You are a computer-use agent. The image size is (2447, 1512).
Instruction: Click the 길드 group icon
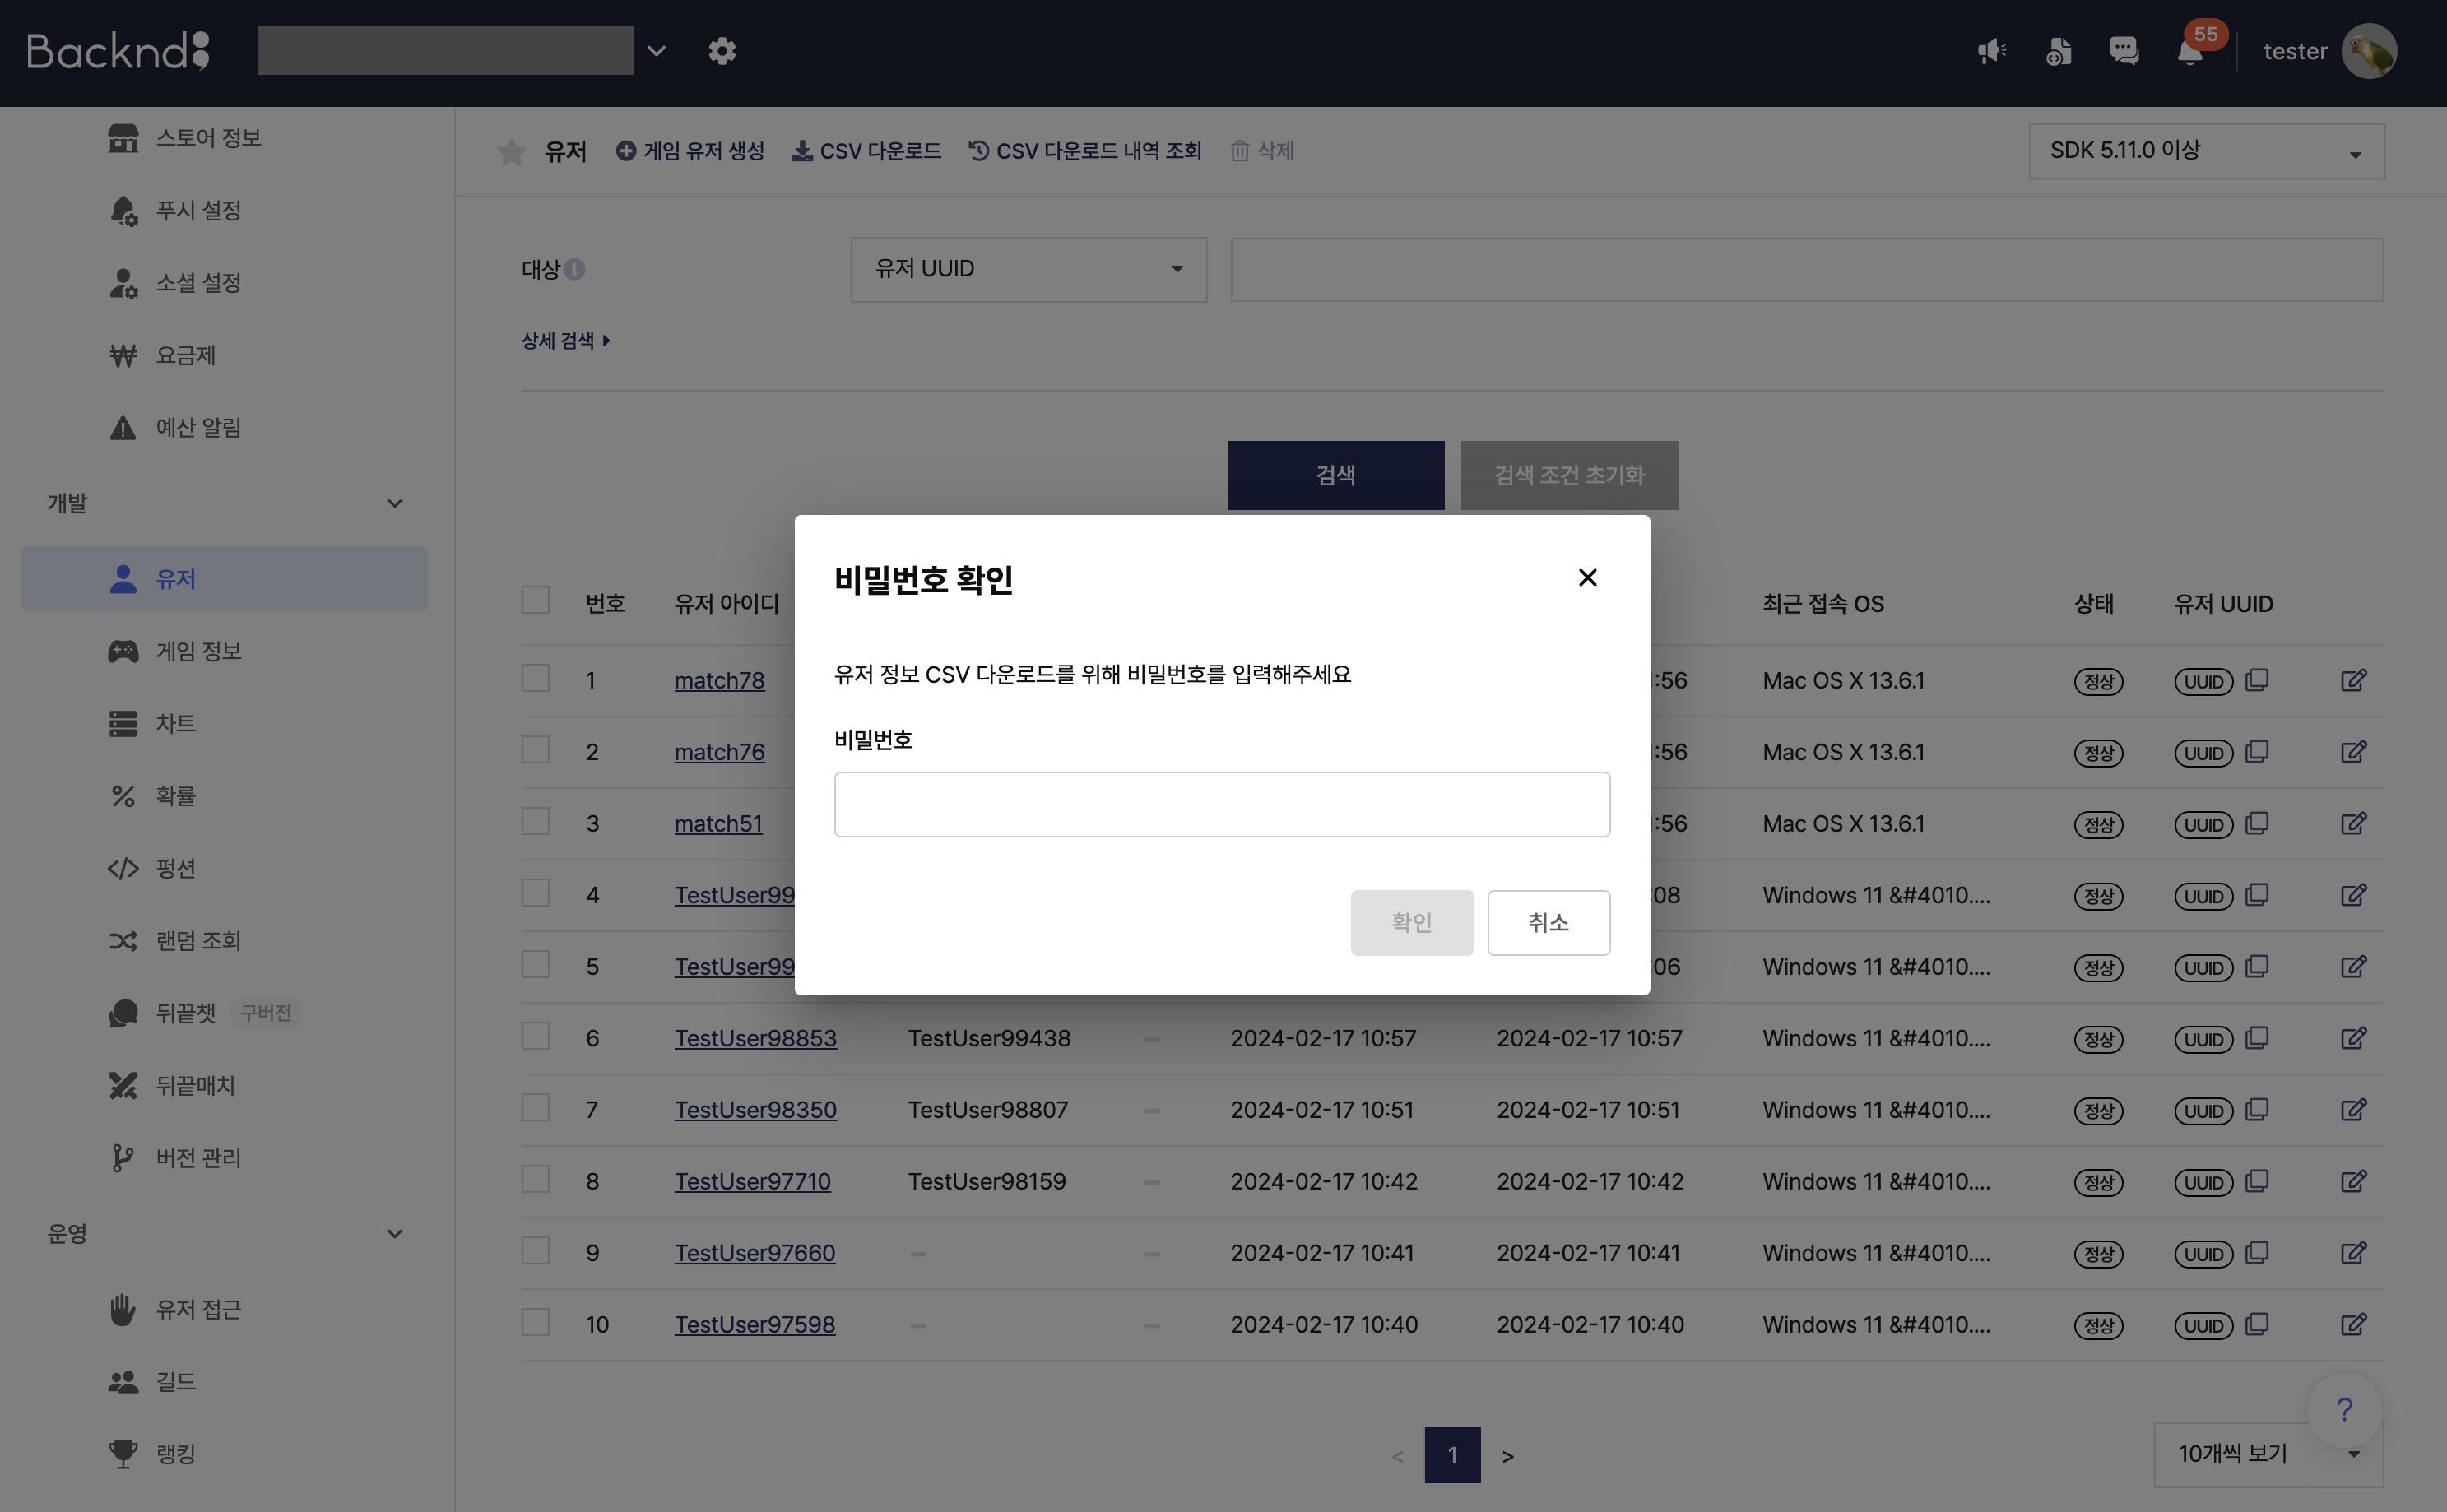123,1382
